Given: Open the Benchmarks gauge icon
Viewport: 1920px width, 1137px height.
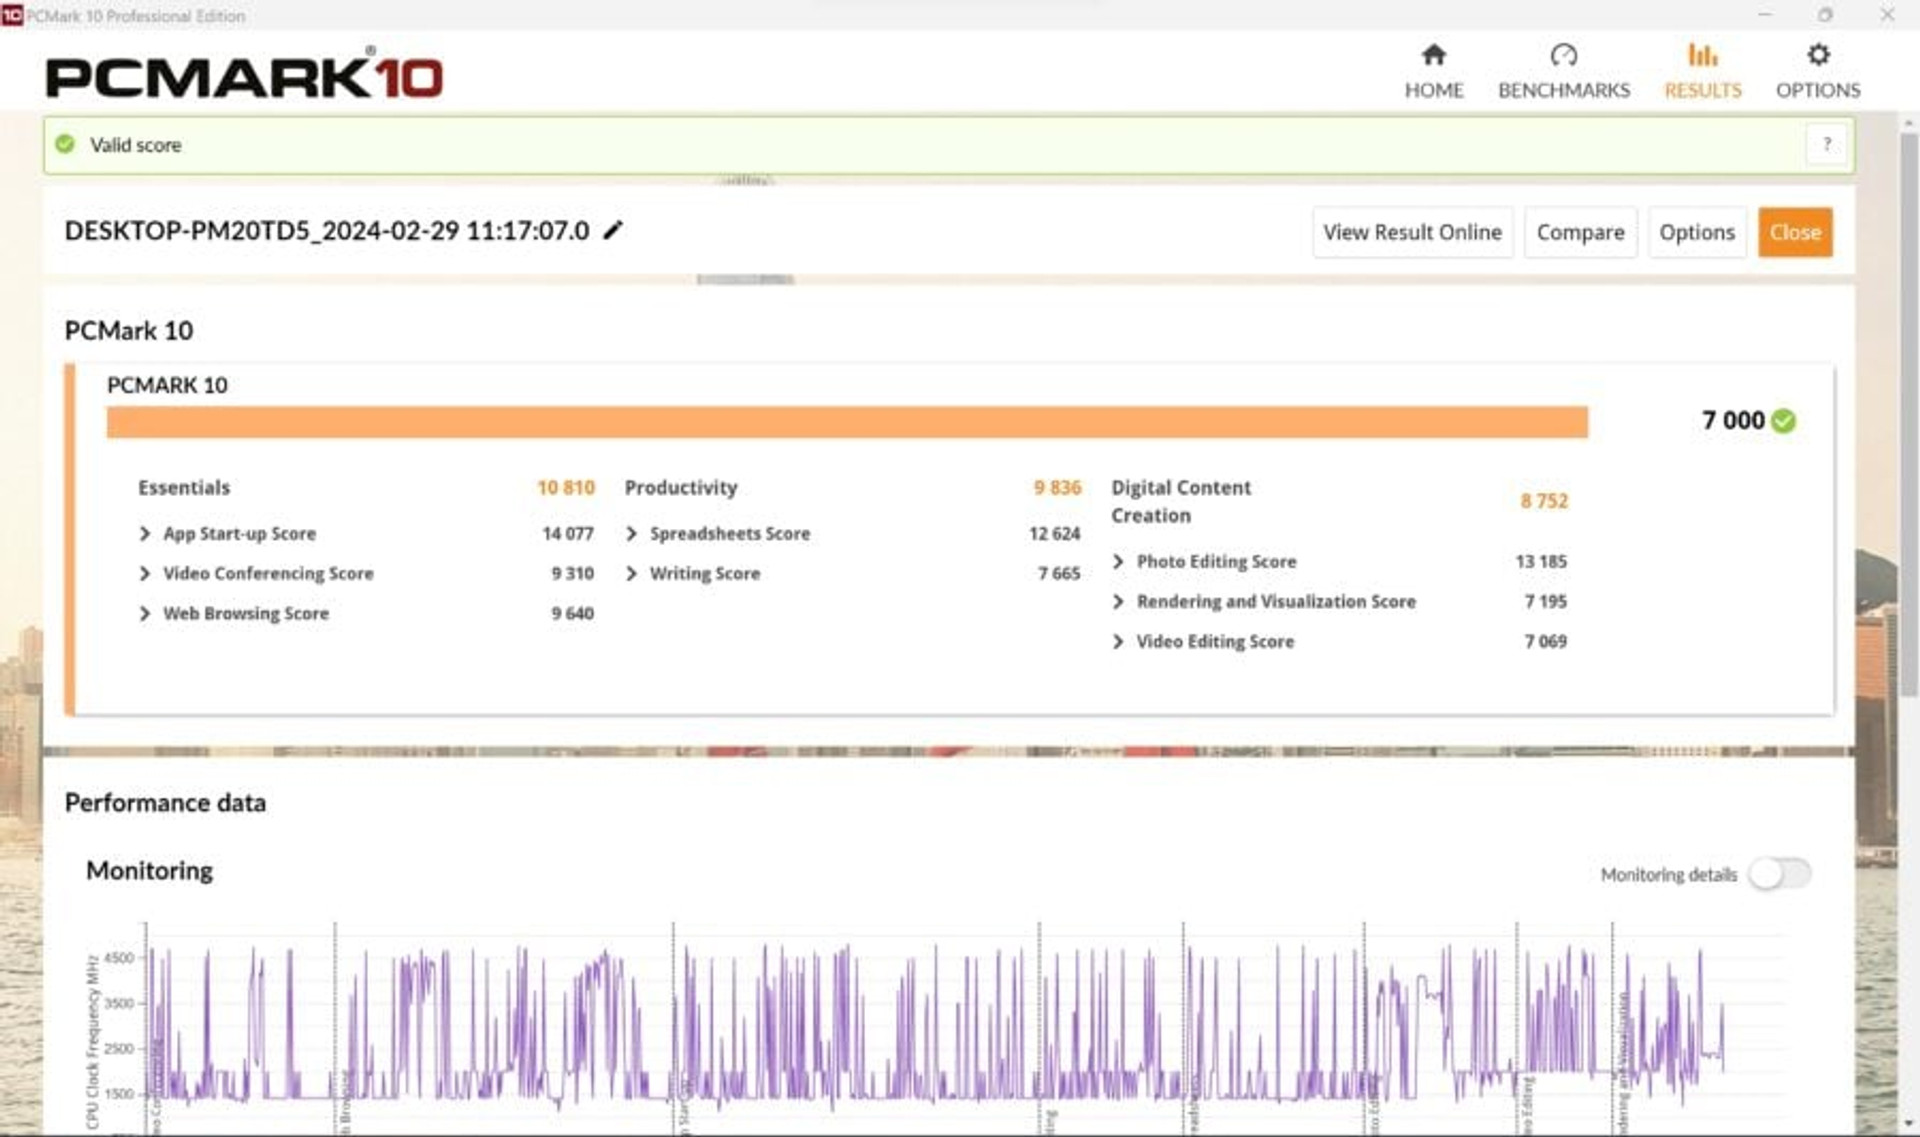Looking at the screenshot, I should [x=1563, y=54].
